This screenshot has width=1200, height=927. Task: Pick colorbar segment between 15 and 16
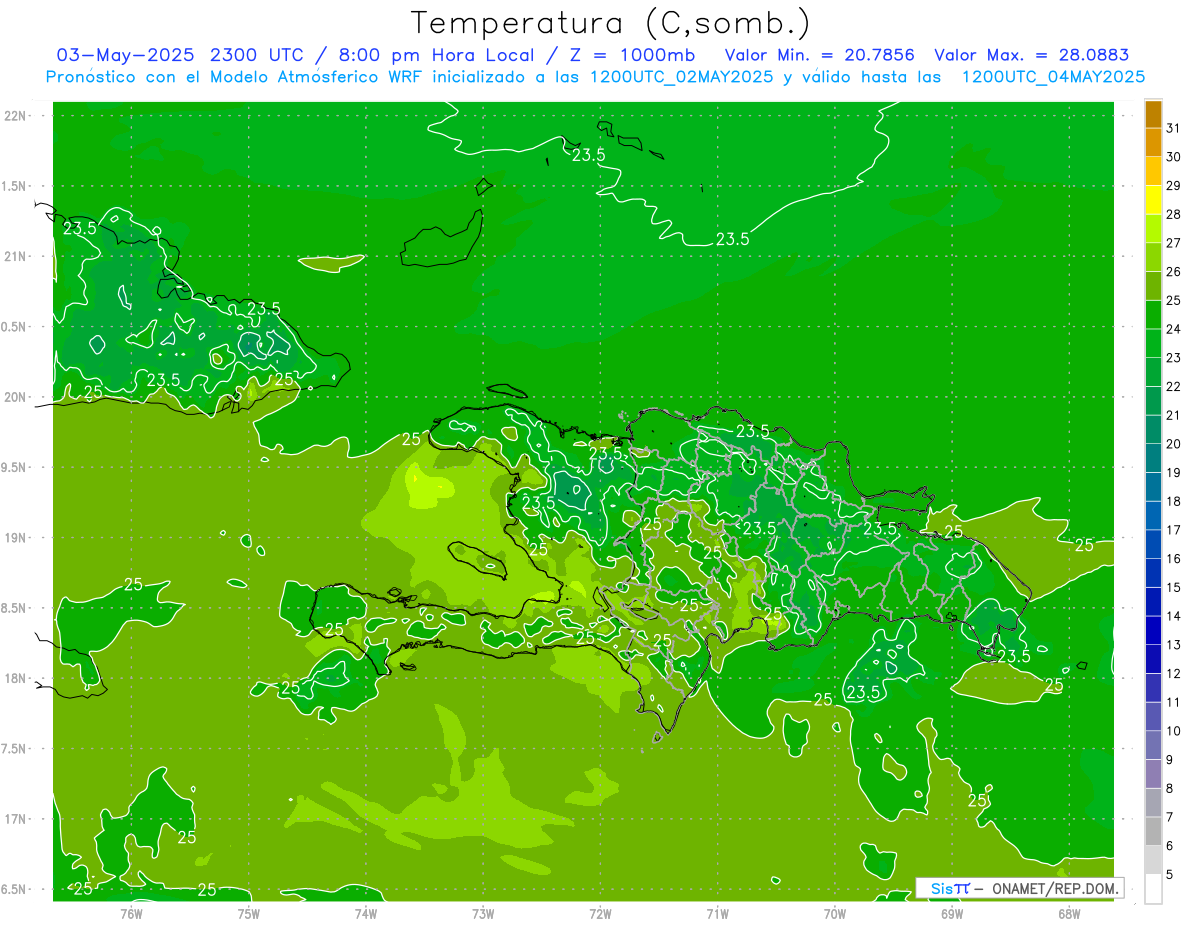coord(1153,573)
